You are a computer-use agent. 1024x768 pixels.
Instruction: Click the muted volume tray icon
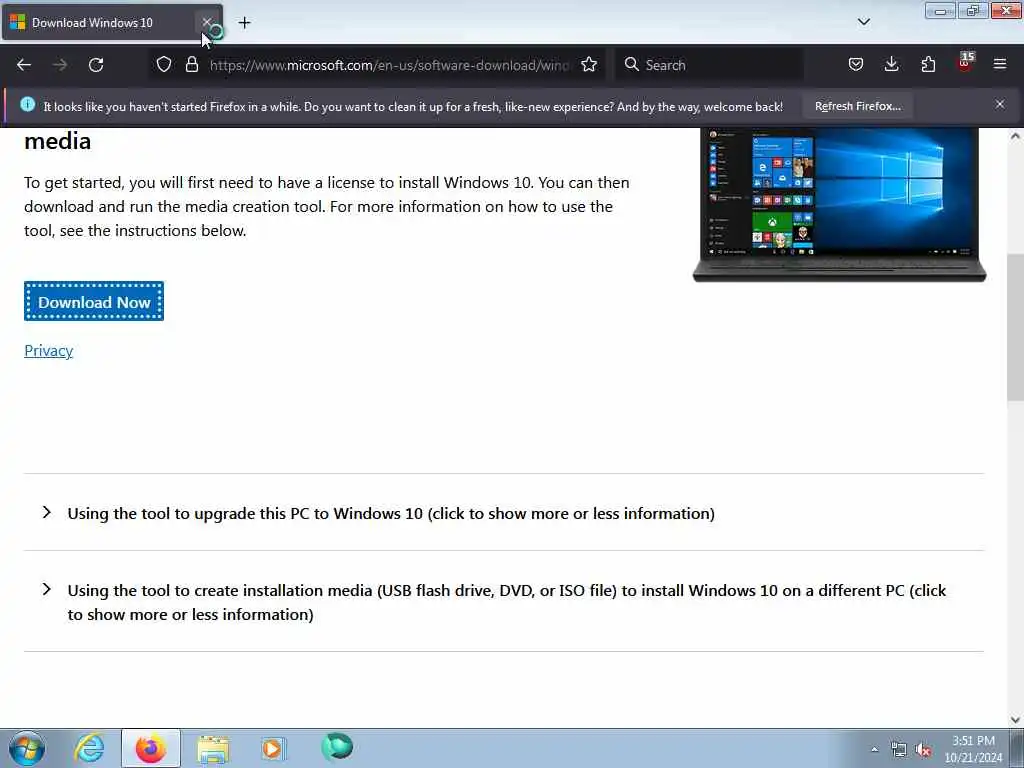pos(923,750)
